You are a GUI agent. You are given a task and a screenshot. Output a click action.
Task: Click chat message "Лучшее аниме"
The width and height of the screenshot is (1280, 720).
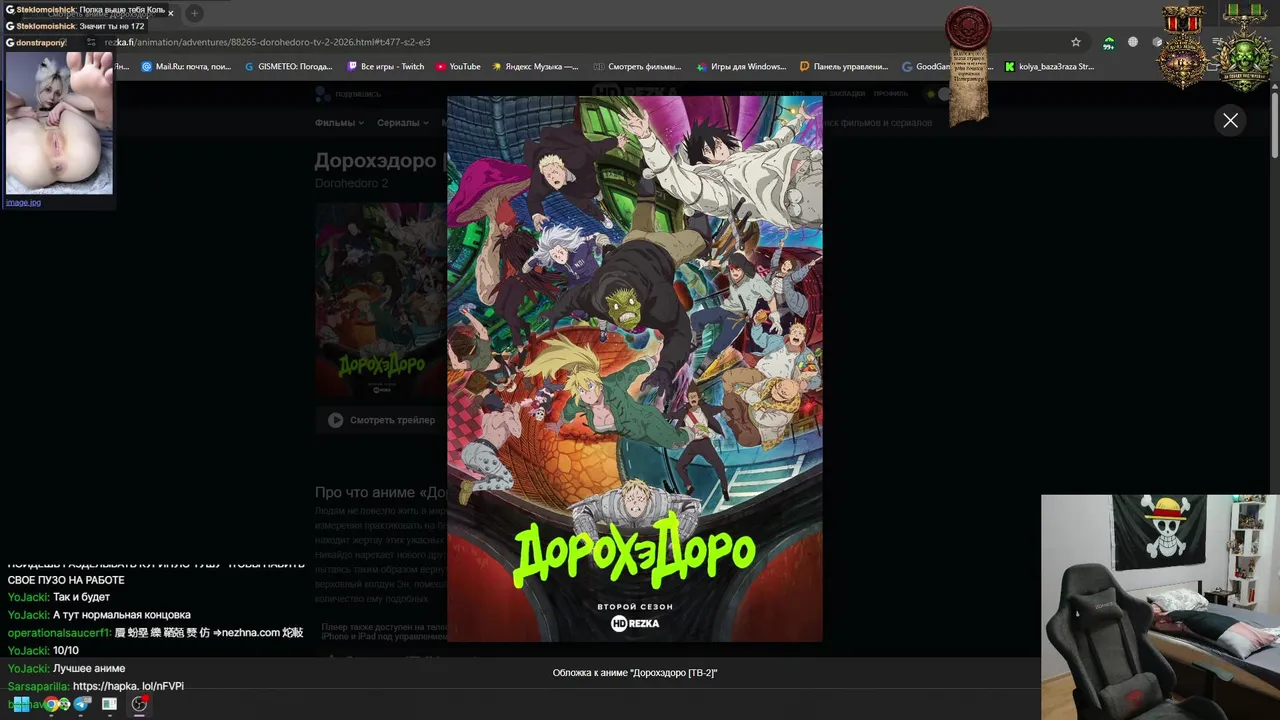coord(89,668)
